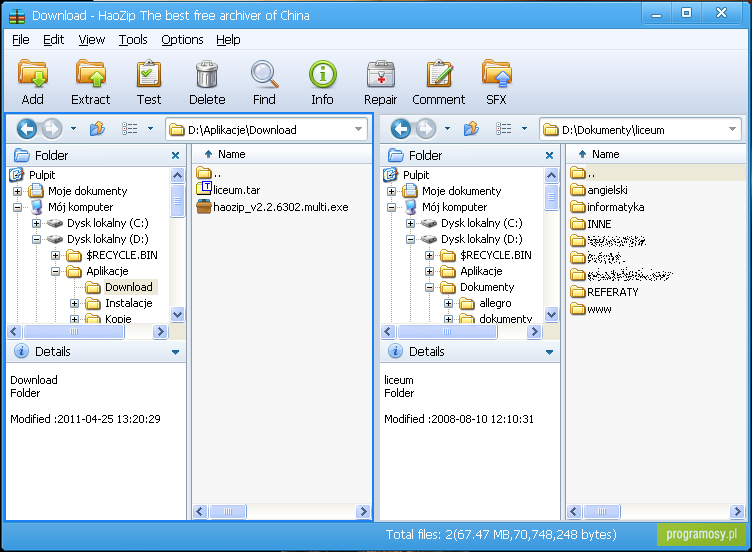This screenshot has height=552, width=752.
Task: Collapse the left Details panel
Action: click(x=176, y=352)
